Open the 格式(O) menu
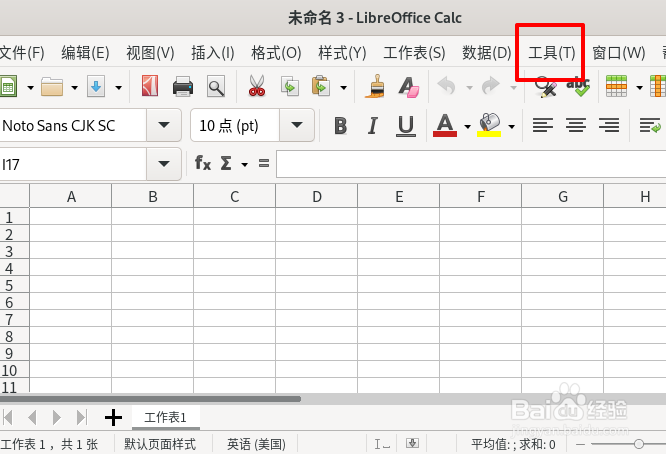Screen dimensions: 666x454 (x=277, y=53)
